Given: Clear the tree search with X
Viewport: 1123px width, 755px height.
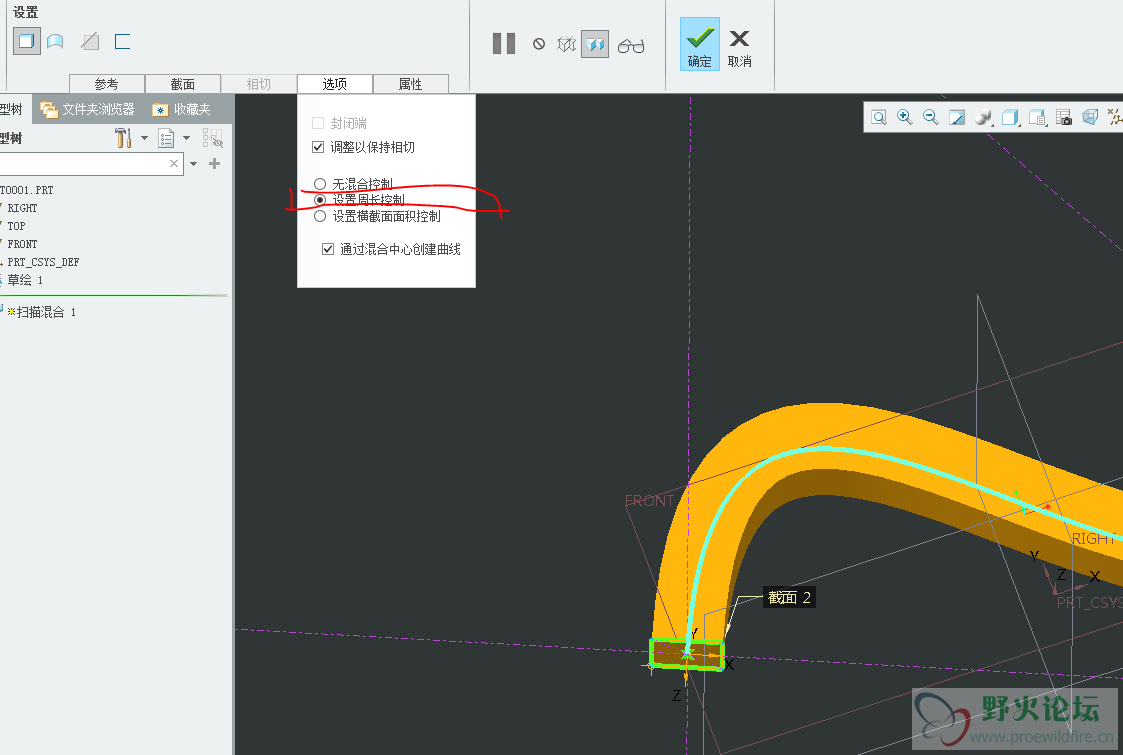Looking at the screenshot, I should (x=174, y=164).
